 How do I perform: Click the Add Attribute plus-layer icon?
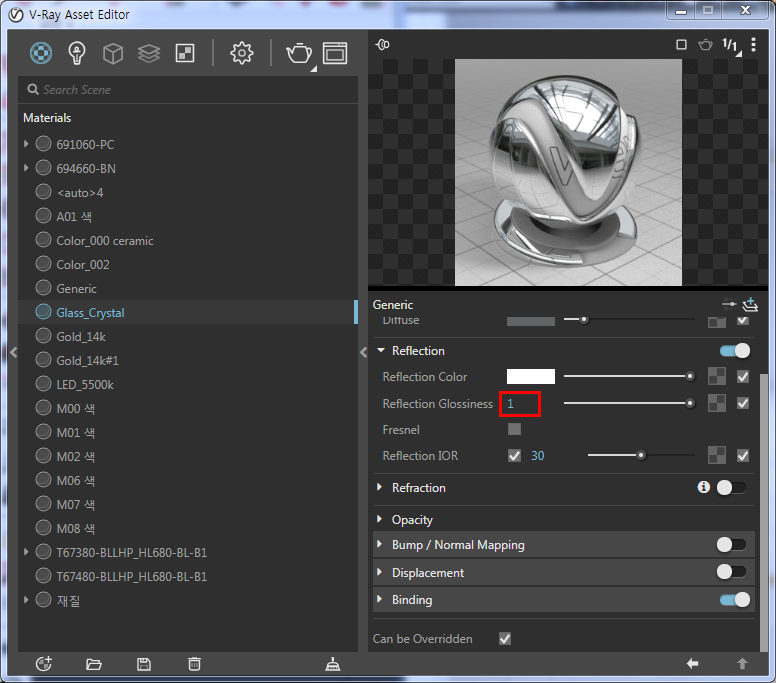(750, 304)
